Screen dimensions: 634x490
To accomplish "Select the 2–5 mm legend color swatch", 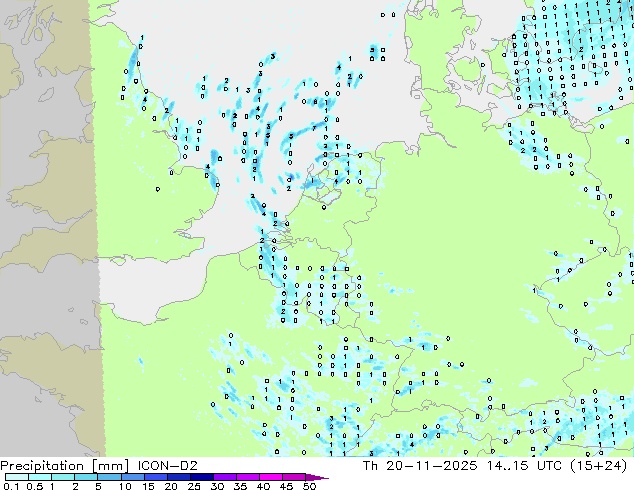I will pos(86,477).
